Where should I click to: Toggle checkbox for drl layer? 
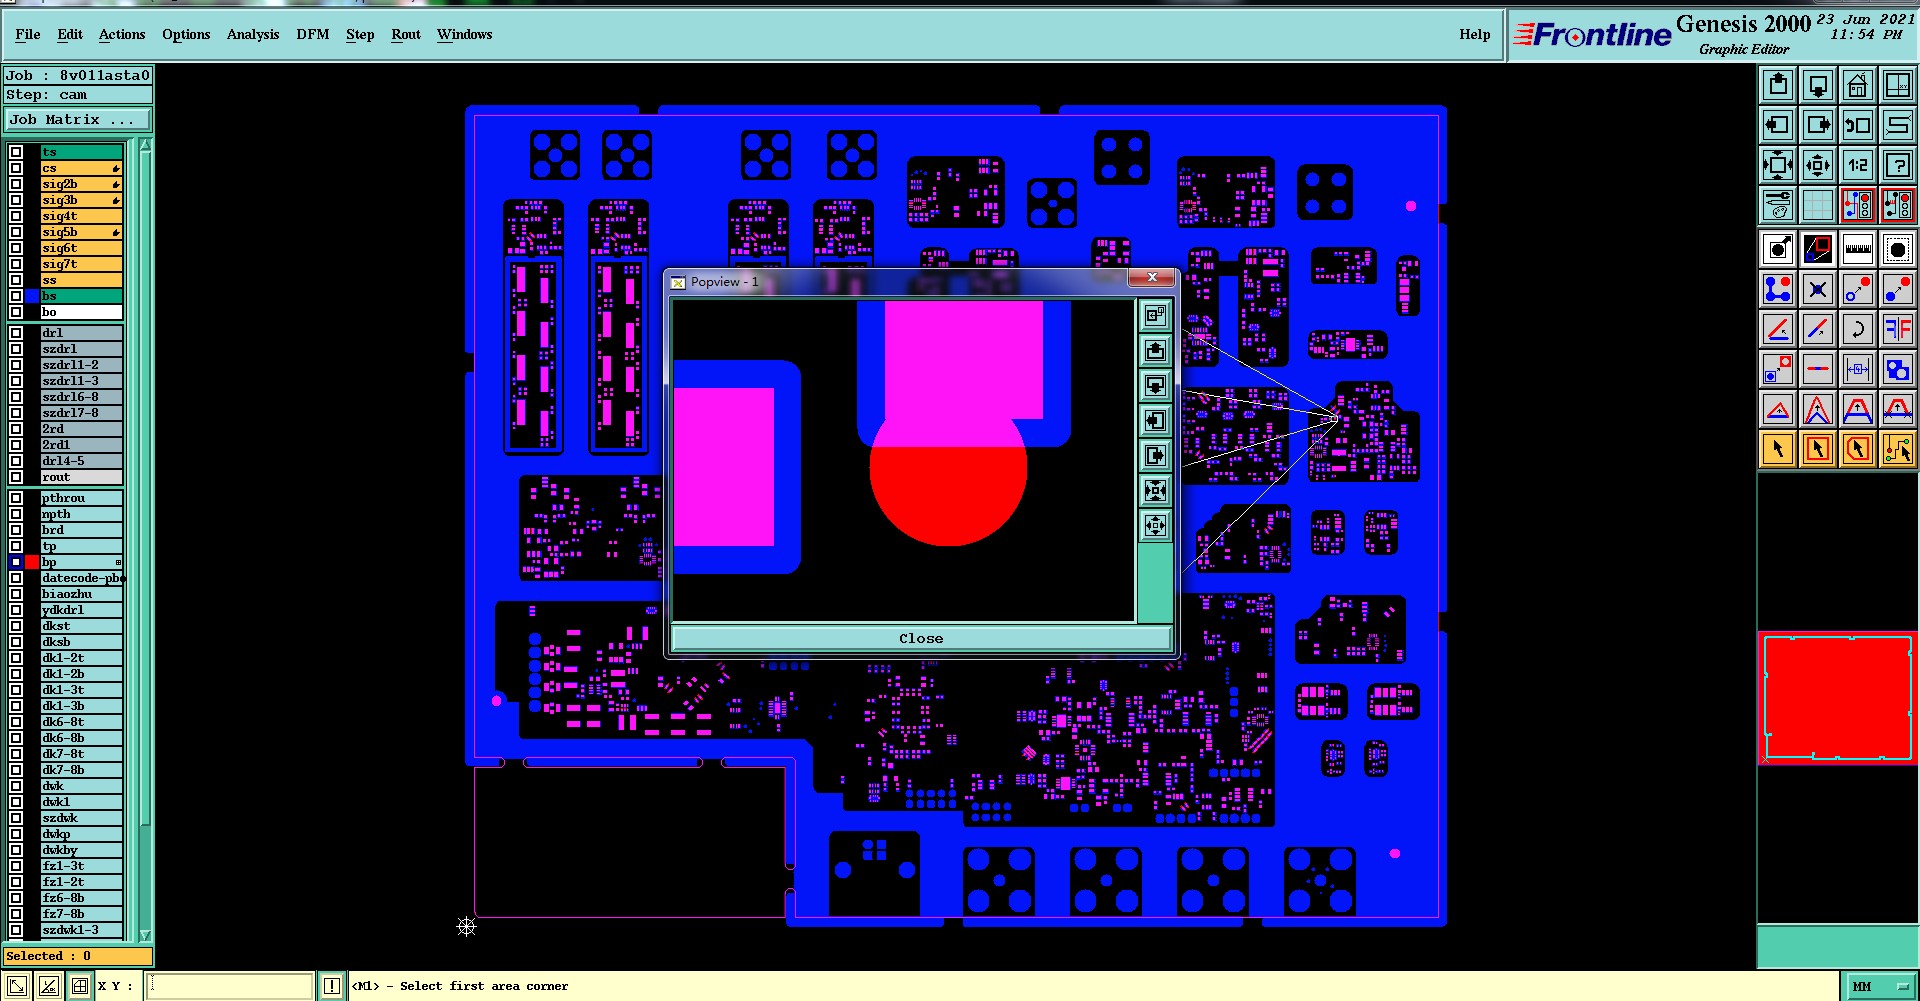point(16,333)
